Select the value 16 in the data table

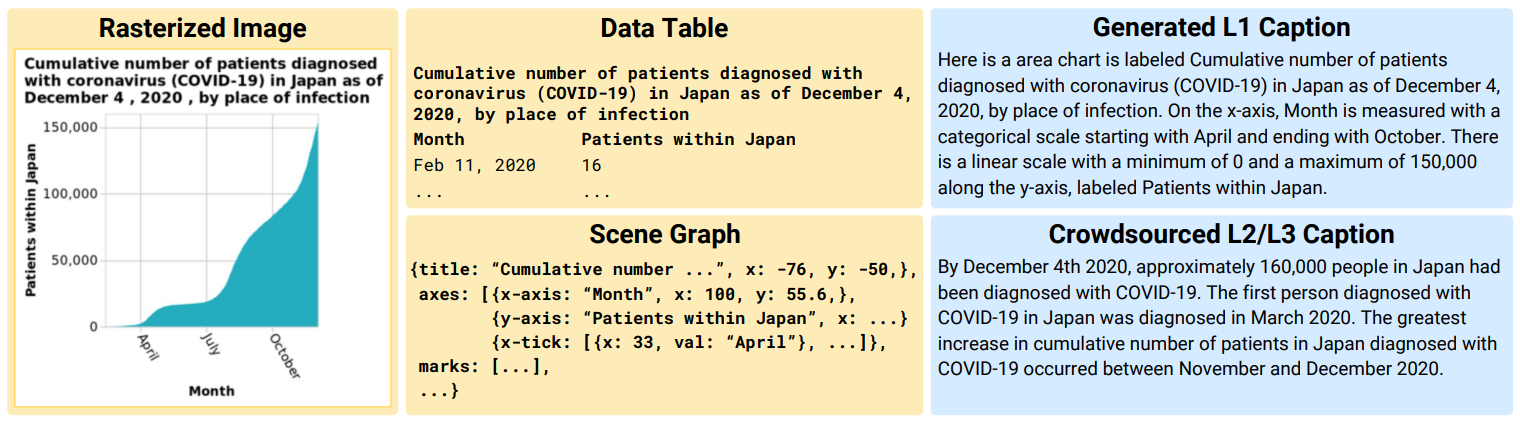[591, 165]
